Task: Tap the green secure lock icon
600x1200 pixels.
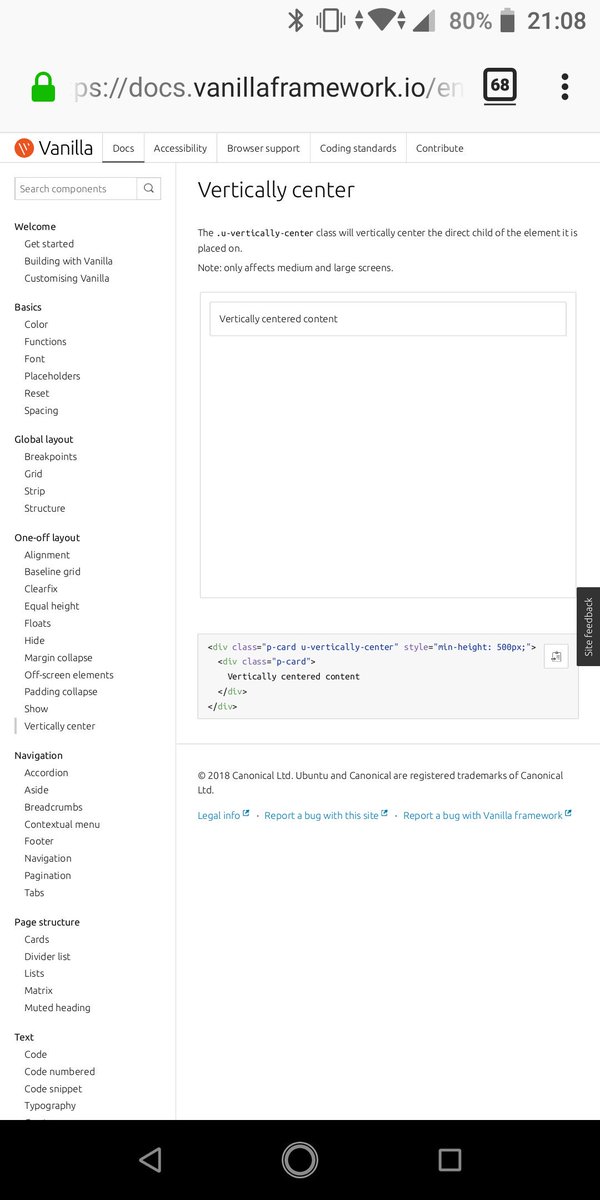Action: click(43, 87)
